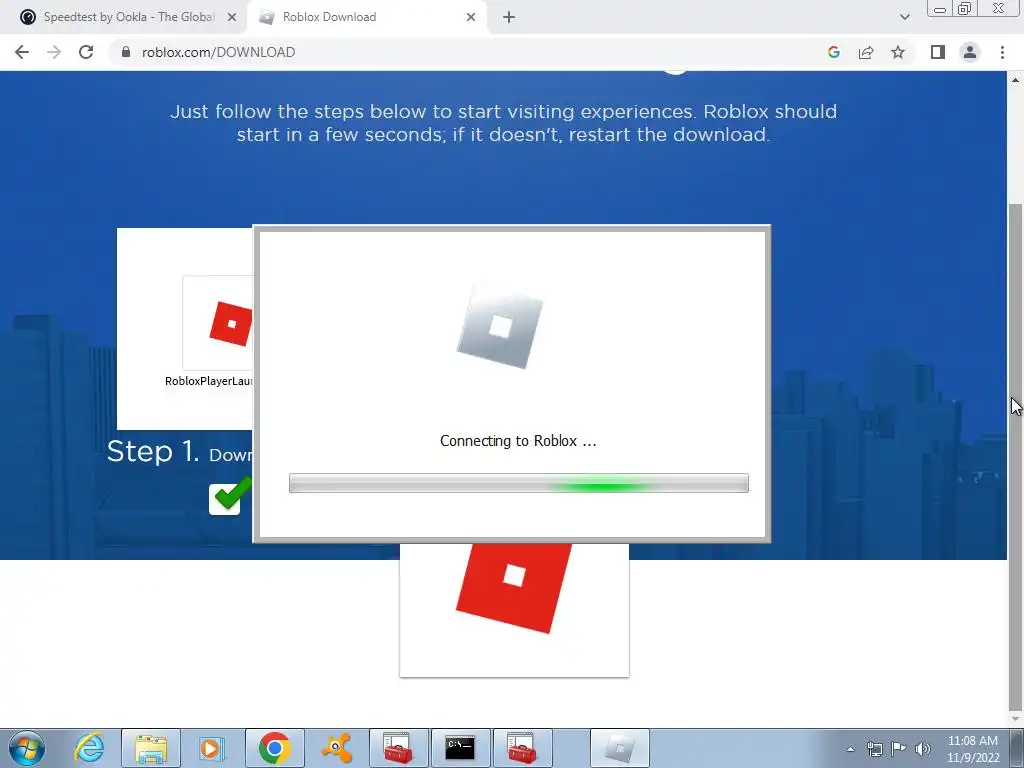
Task: Minimize the Chrome window
Action: point(940,9)
